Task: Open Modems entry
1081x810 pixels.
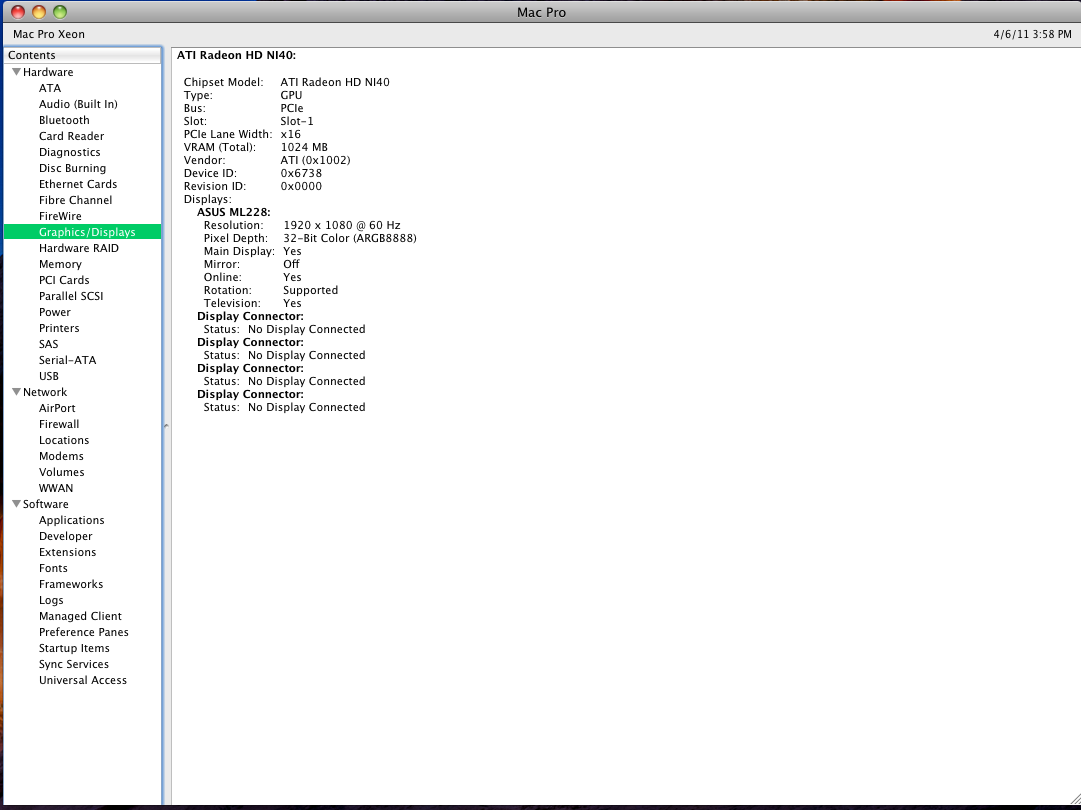Action: click(61, 456)
